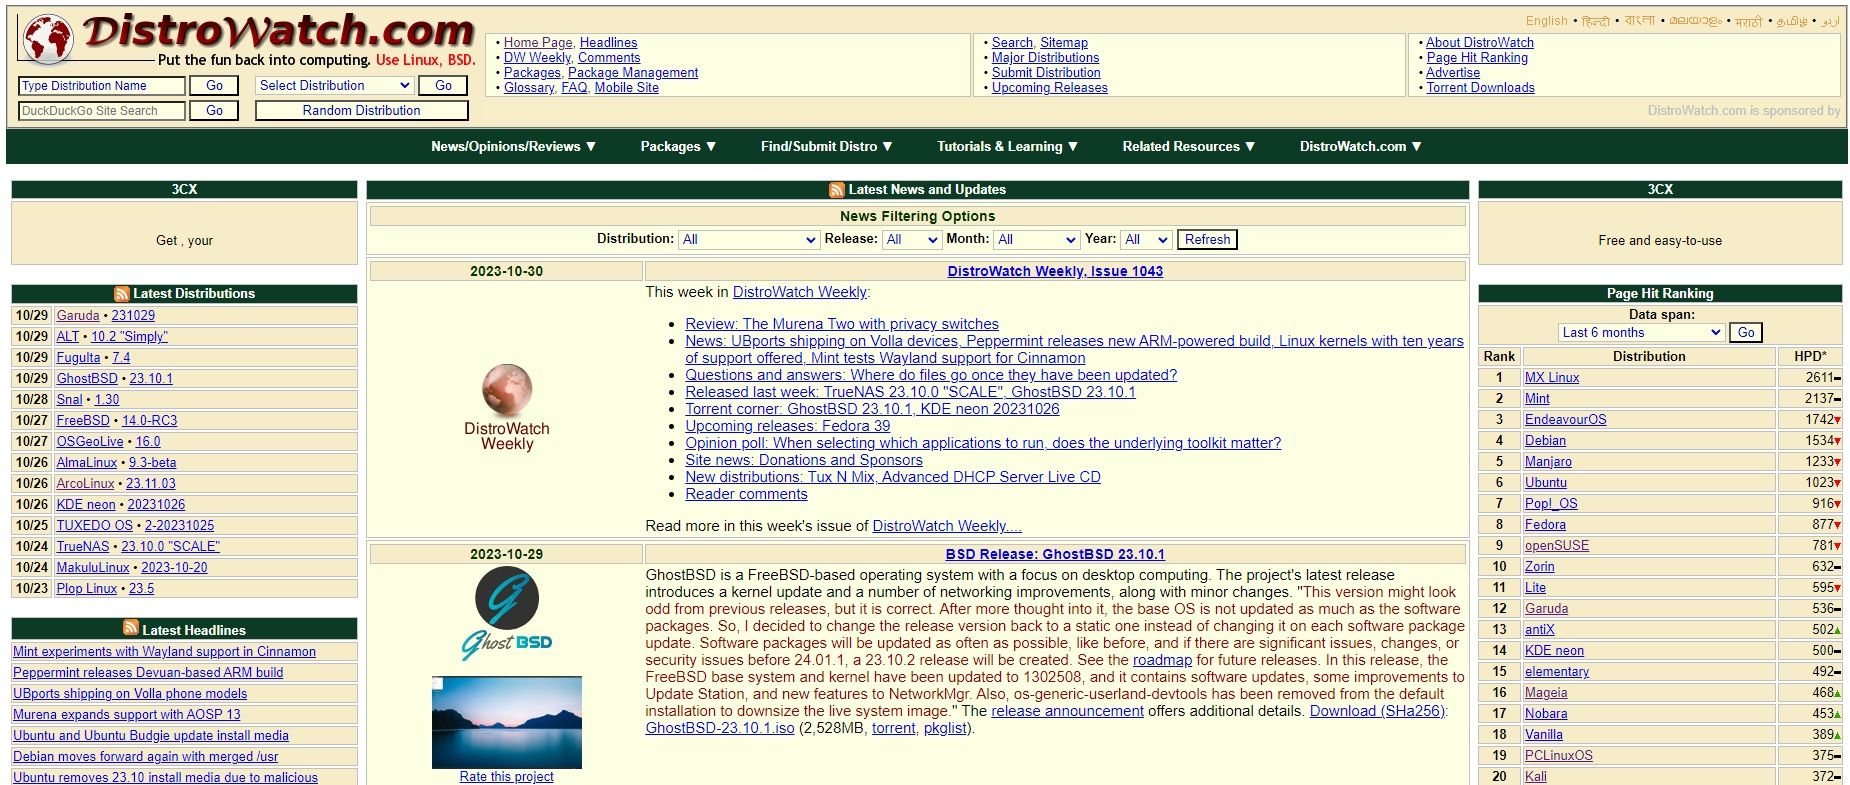Screen dimensions: 1850x785
Task: Click the DuckDuckGo Site Search field
Action: coord(101,111)
